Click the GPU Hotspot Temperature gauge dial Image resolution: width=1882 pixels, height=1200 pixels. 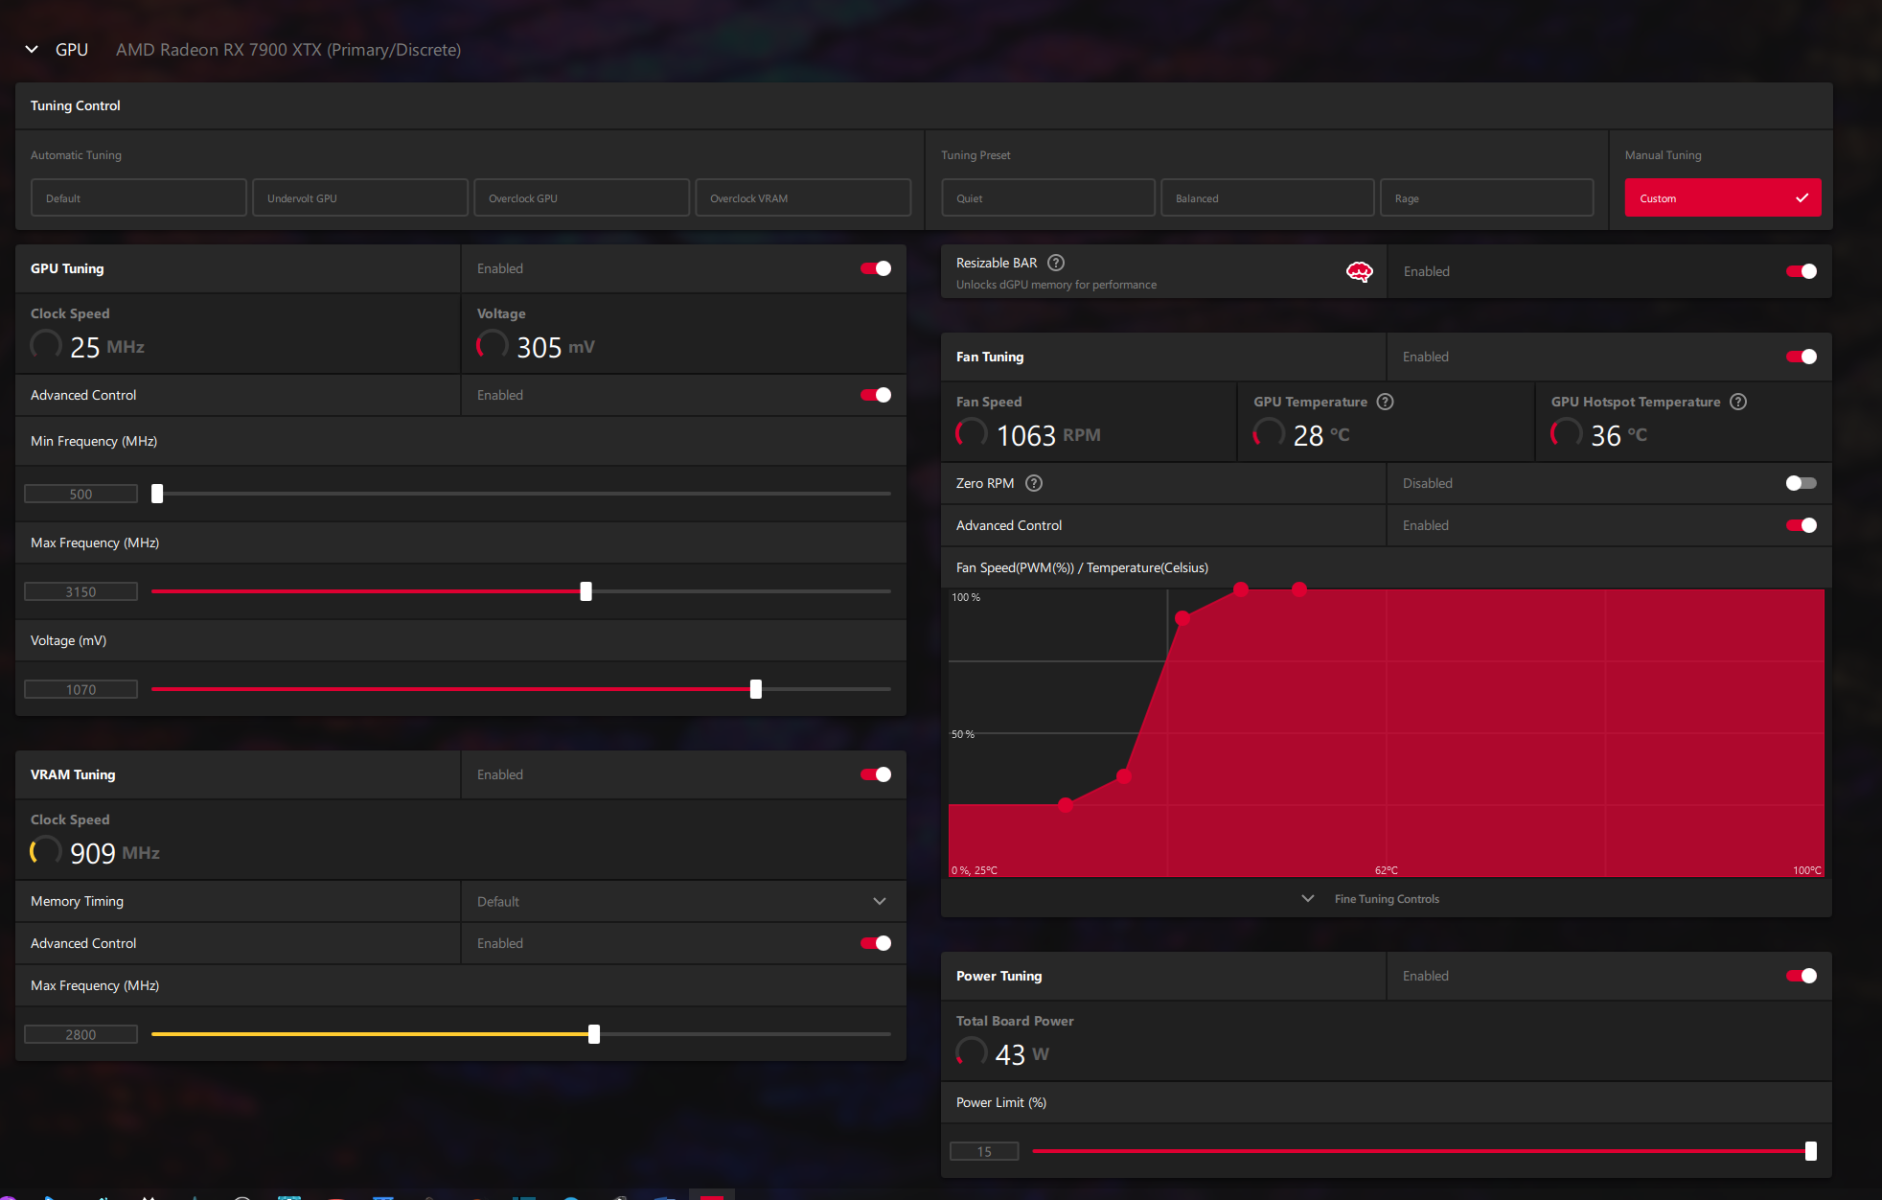[x=1566, y=433]
